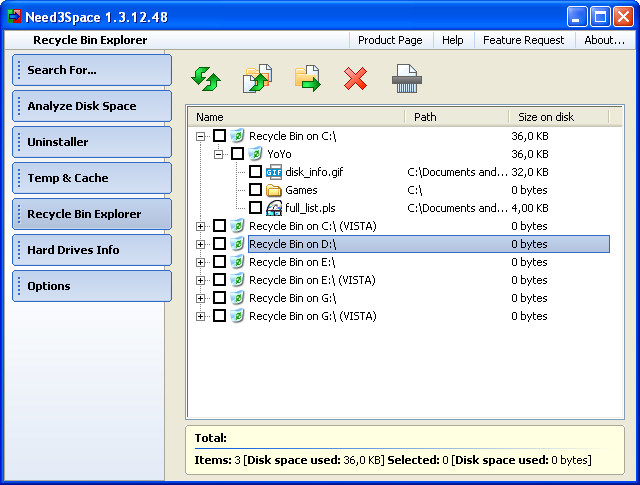Select the Recycle Bin Explorer sidebar button
640x485 pixels.
92,214
